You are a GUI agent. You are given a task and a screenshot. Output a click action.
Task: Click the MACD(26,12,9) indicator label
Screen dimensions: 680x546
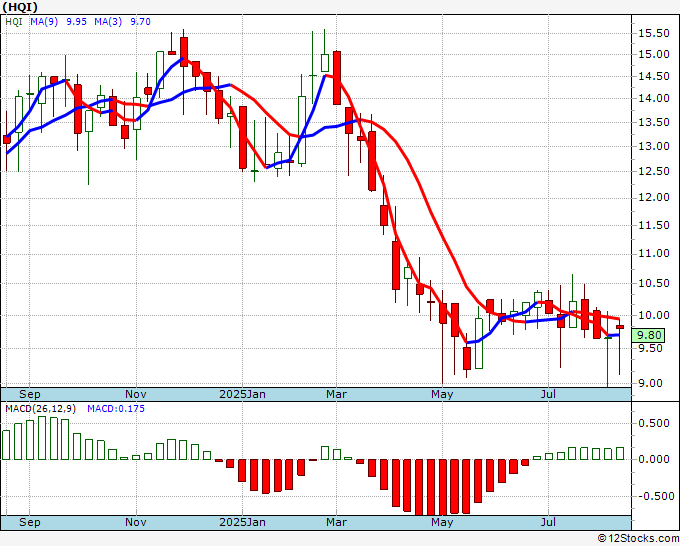click(x=40, y=409)
